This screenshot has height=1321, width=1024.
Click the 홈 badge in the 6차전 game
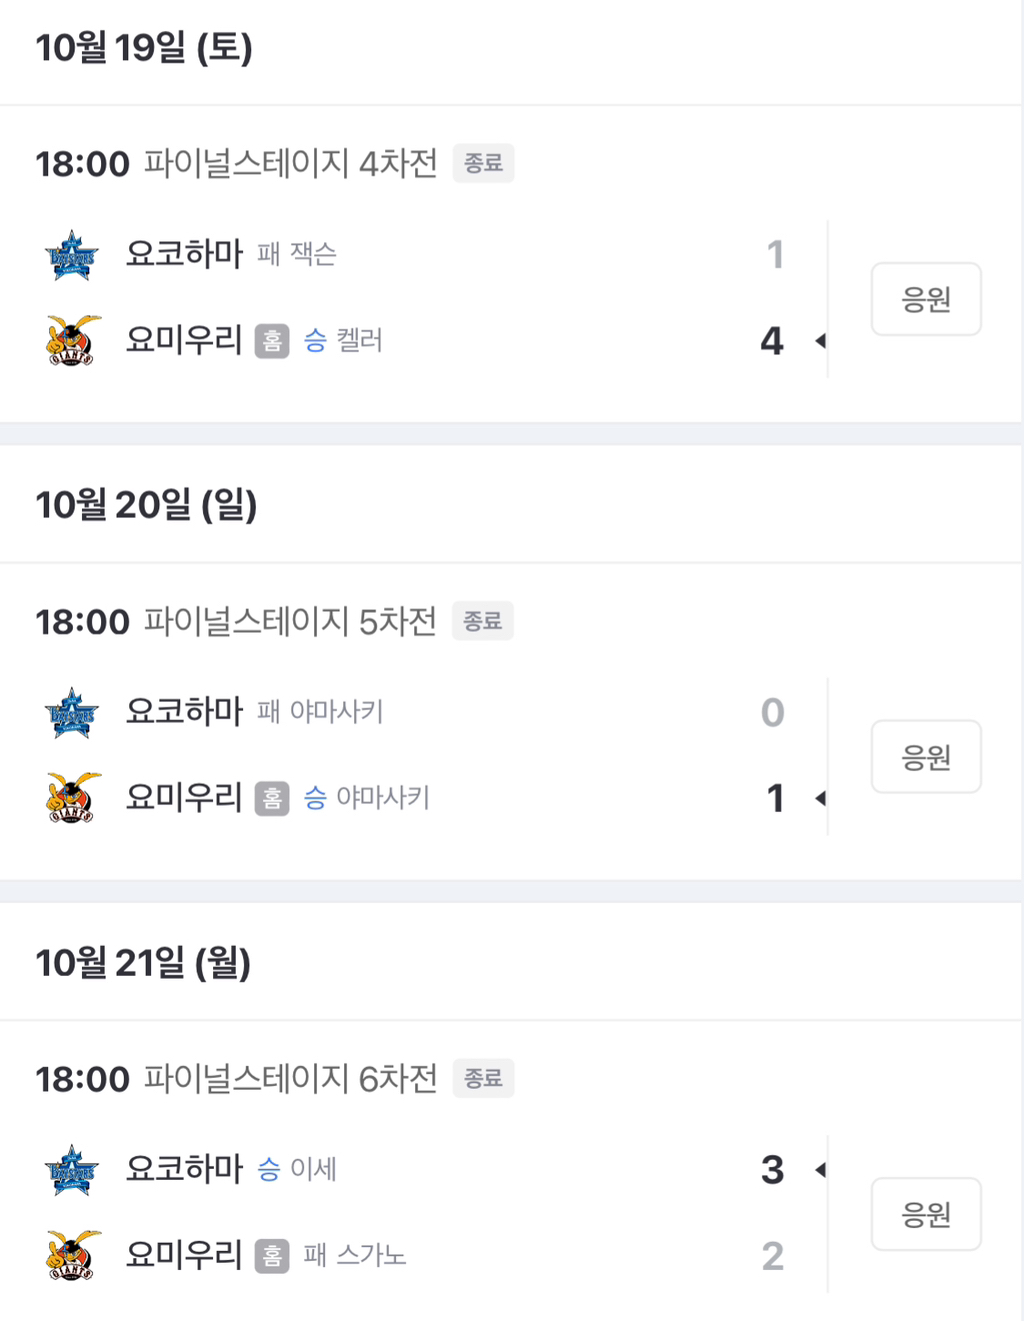coord(272,1256)
